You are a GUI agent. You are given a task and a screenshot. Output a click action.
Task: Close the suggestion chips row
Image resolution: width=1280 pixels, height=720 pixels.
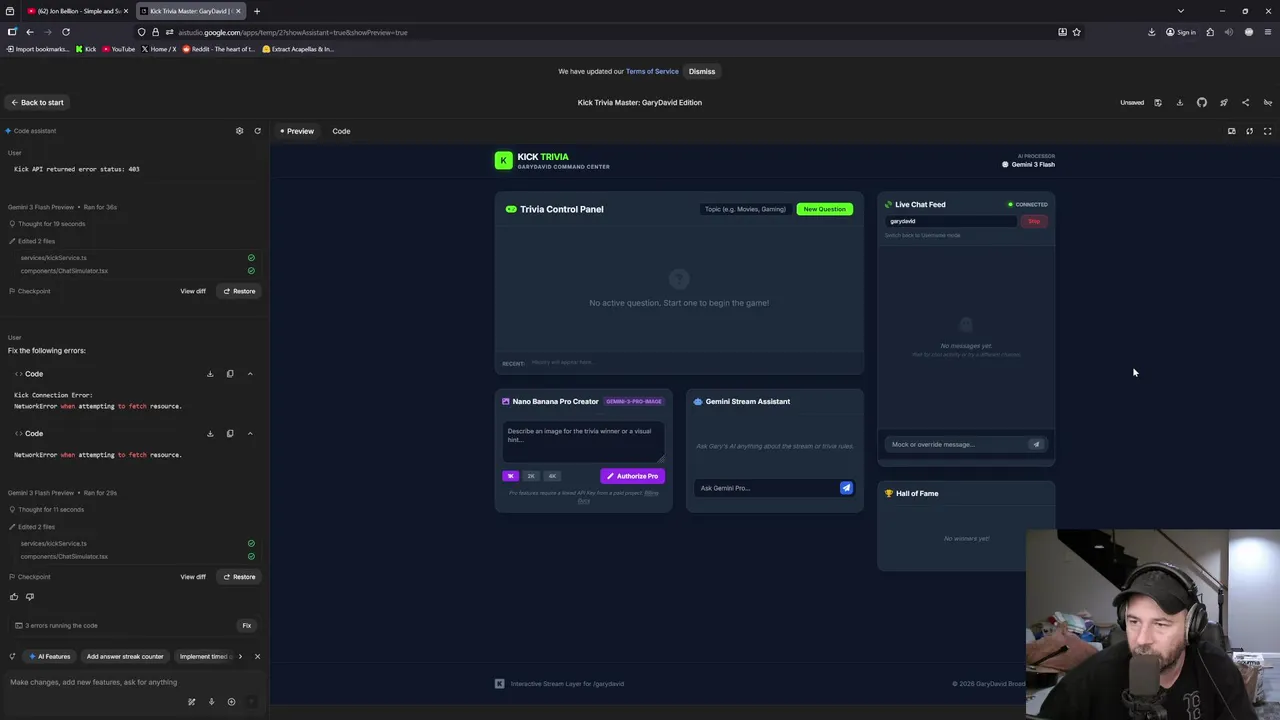click(x=257, y=657)
